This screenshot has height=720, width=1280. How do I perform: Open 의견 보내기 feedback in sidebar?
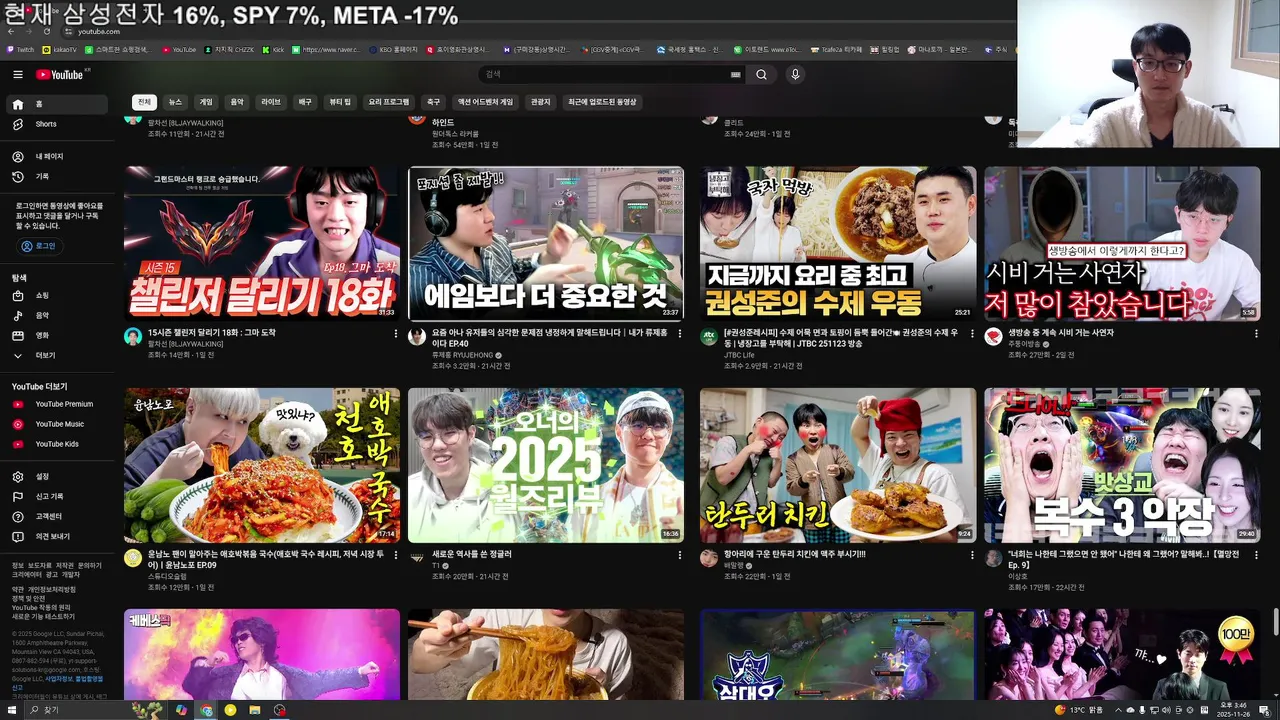58,537
